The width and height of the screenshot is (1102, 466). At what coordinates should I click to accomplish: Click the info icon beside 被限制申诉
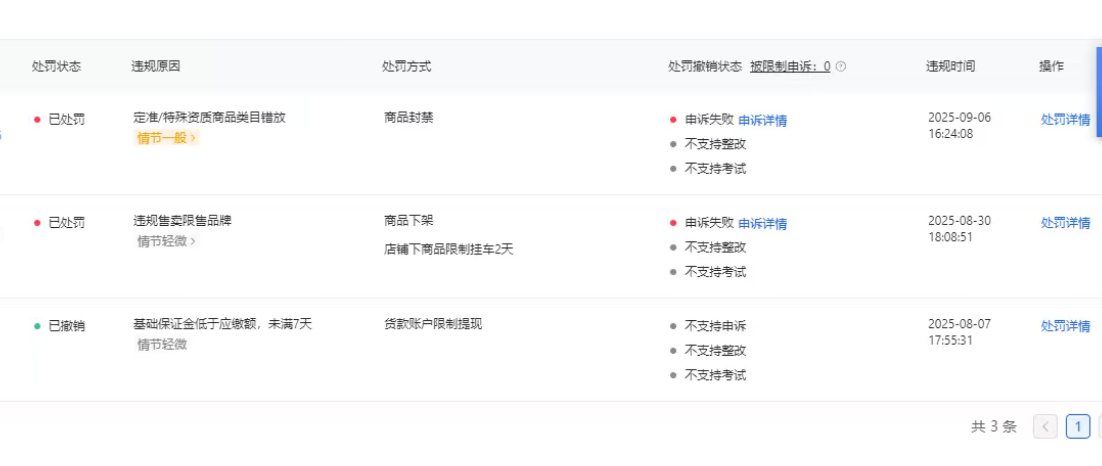841,67
